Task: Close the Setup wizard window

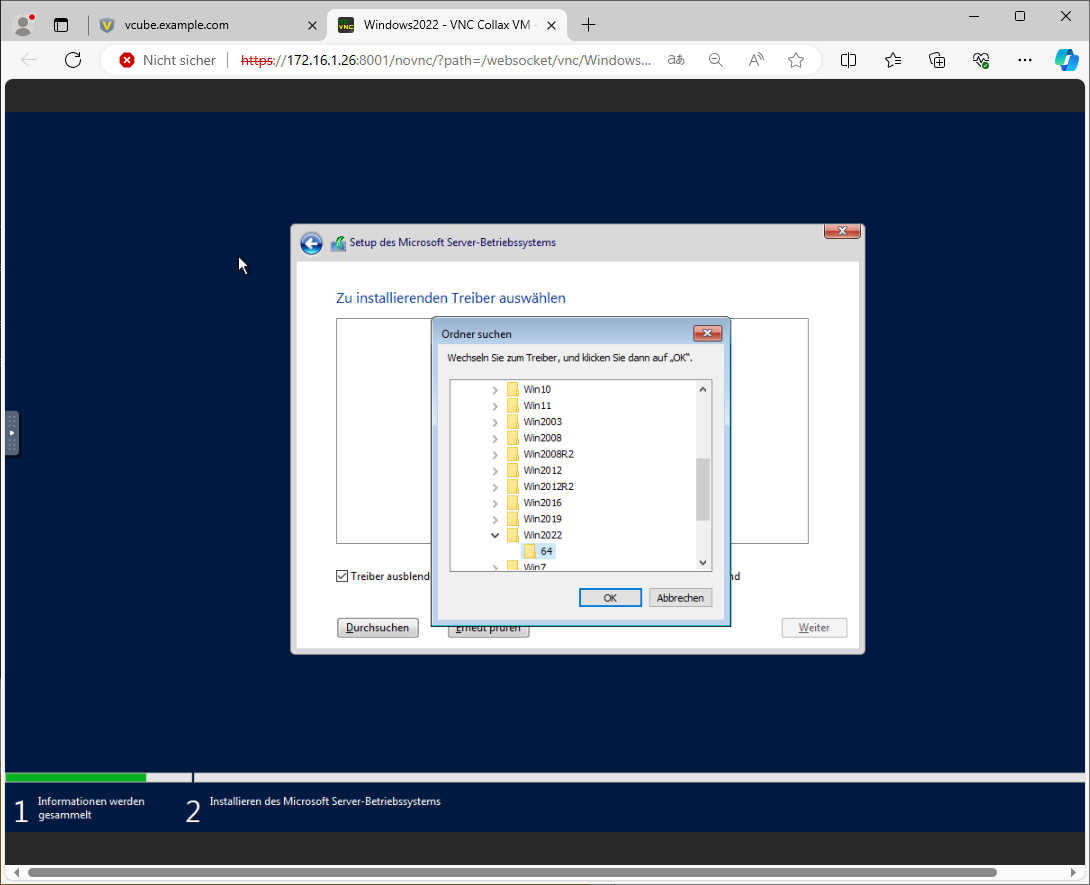Action: pos(842,231)
